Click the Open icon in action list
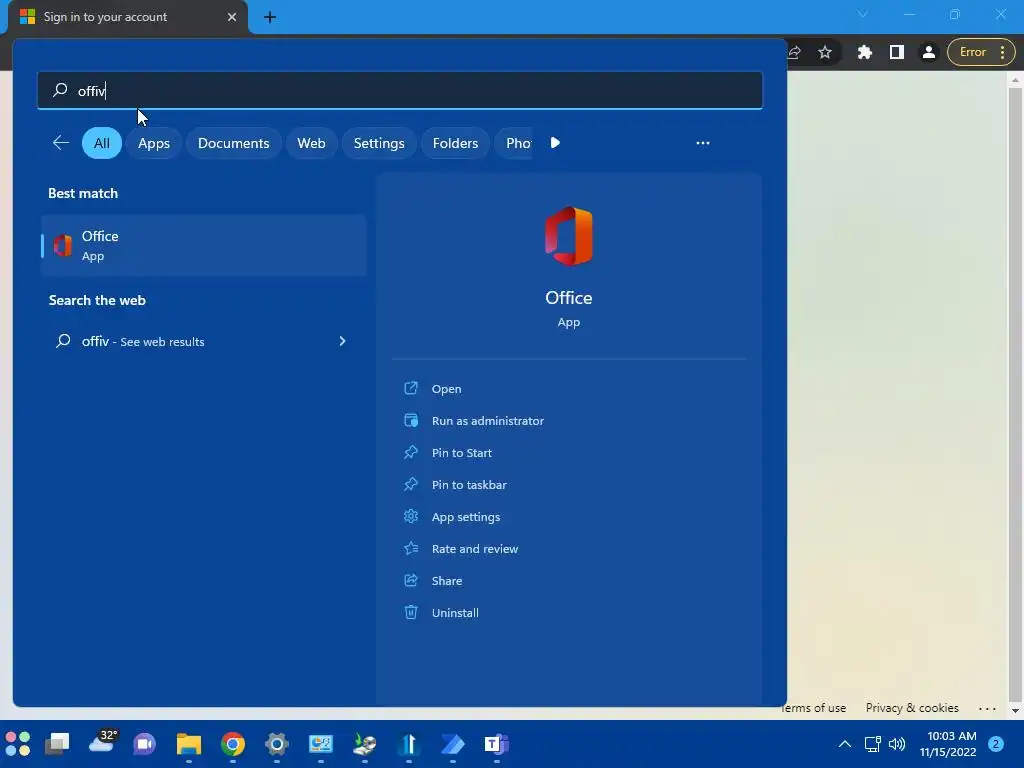This screenshot has height=768, width=1024. coord(411,388)
